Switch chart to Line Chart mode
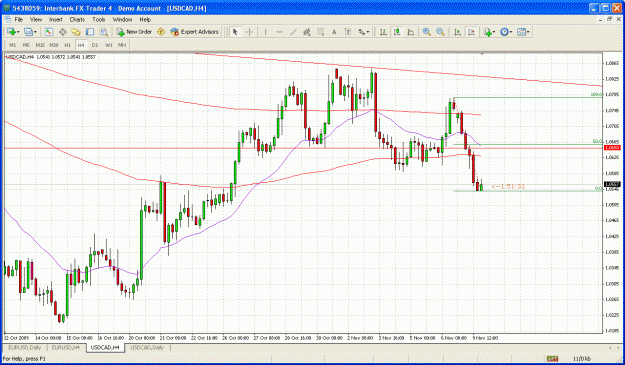This screenshot has height=365, width=625. point(411,32)
